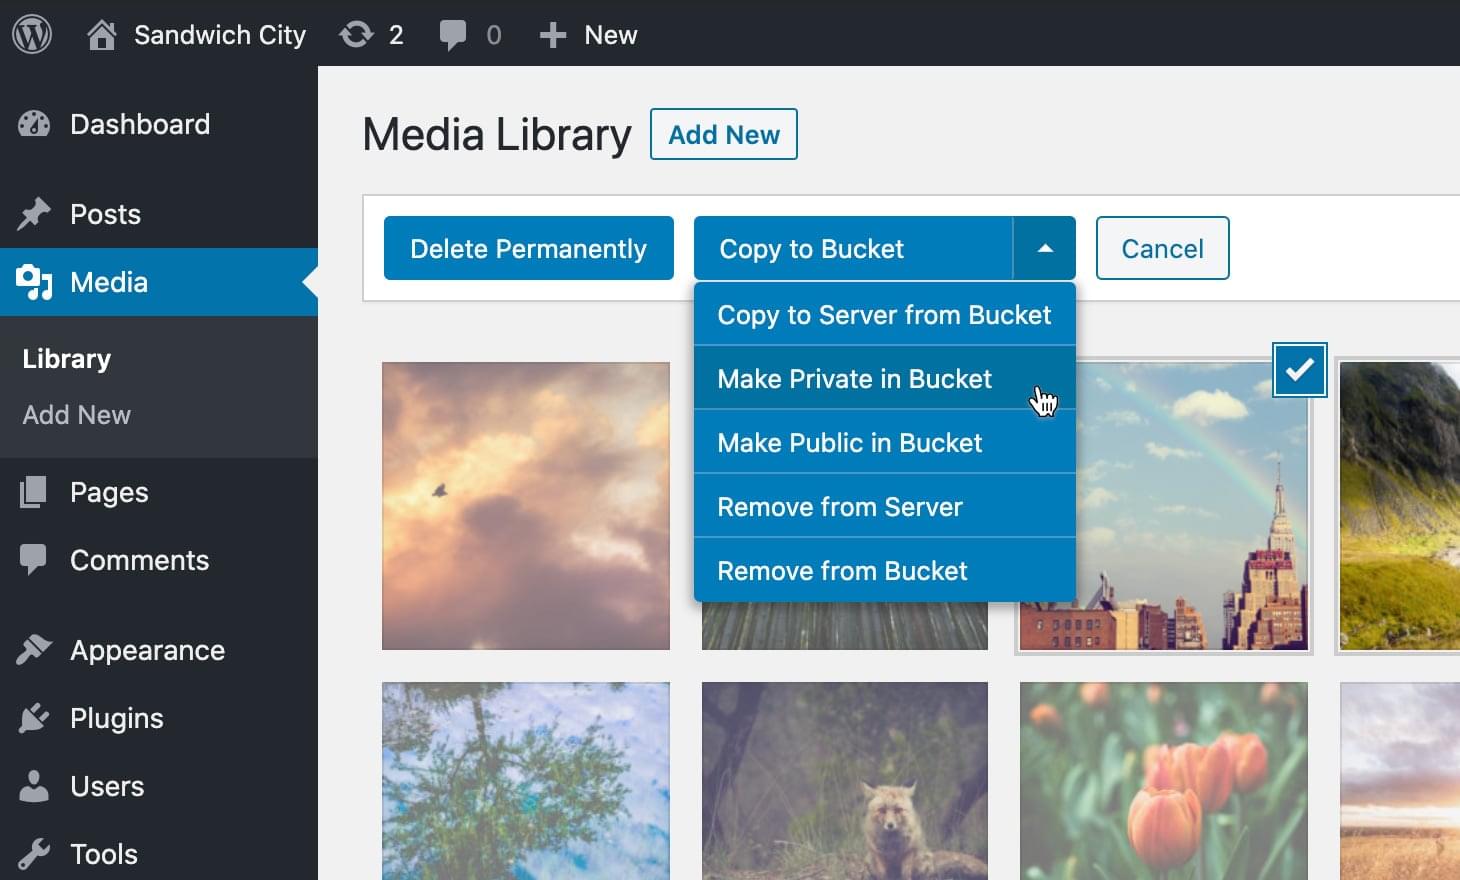The height and width of the screenshot is (880, 1460).
Task: Click the Plugins plug icon
Action: (x=34, y=718)
